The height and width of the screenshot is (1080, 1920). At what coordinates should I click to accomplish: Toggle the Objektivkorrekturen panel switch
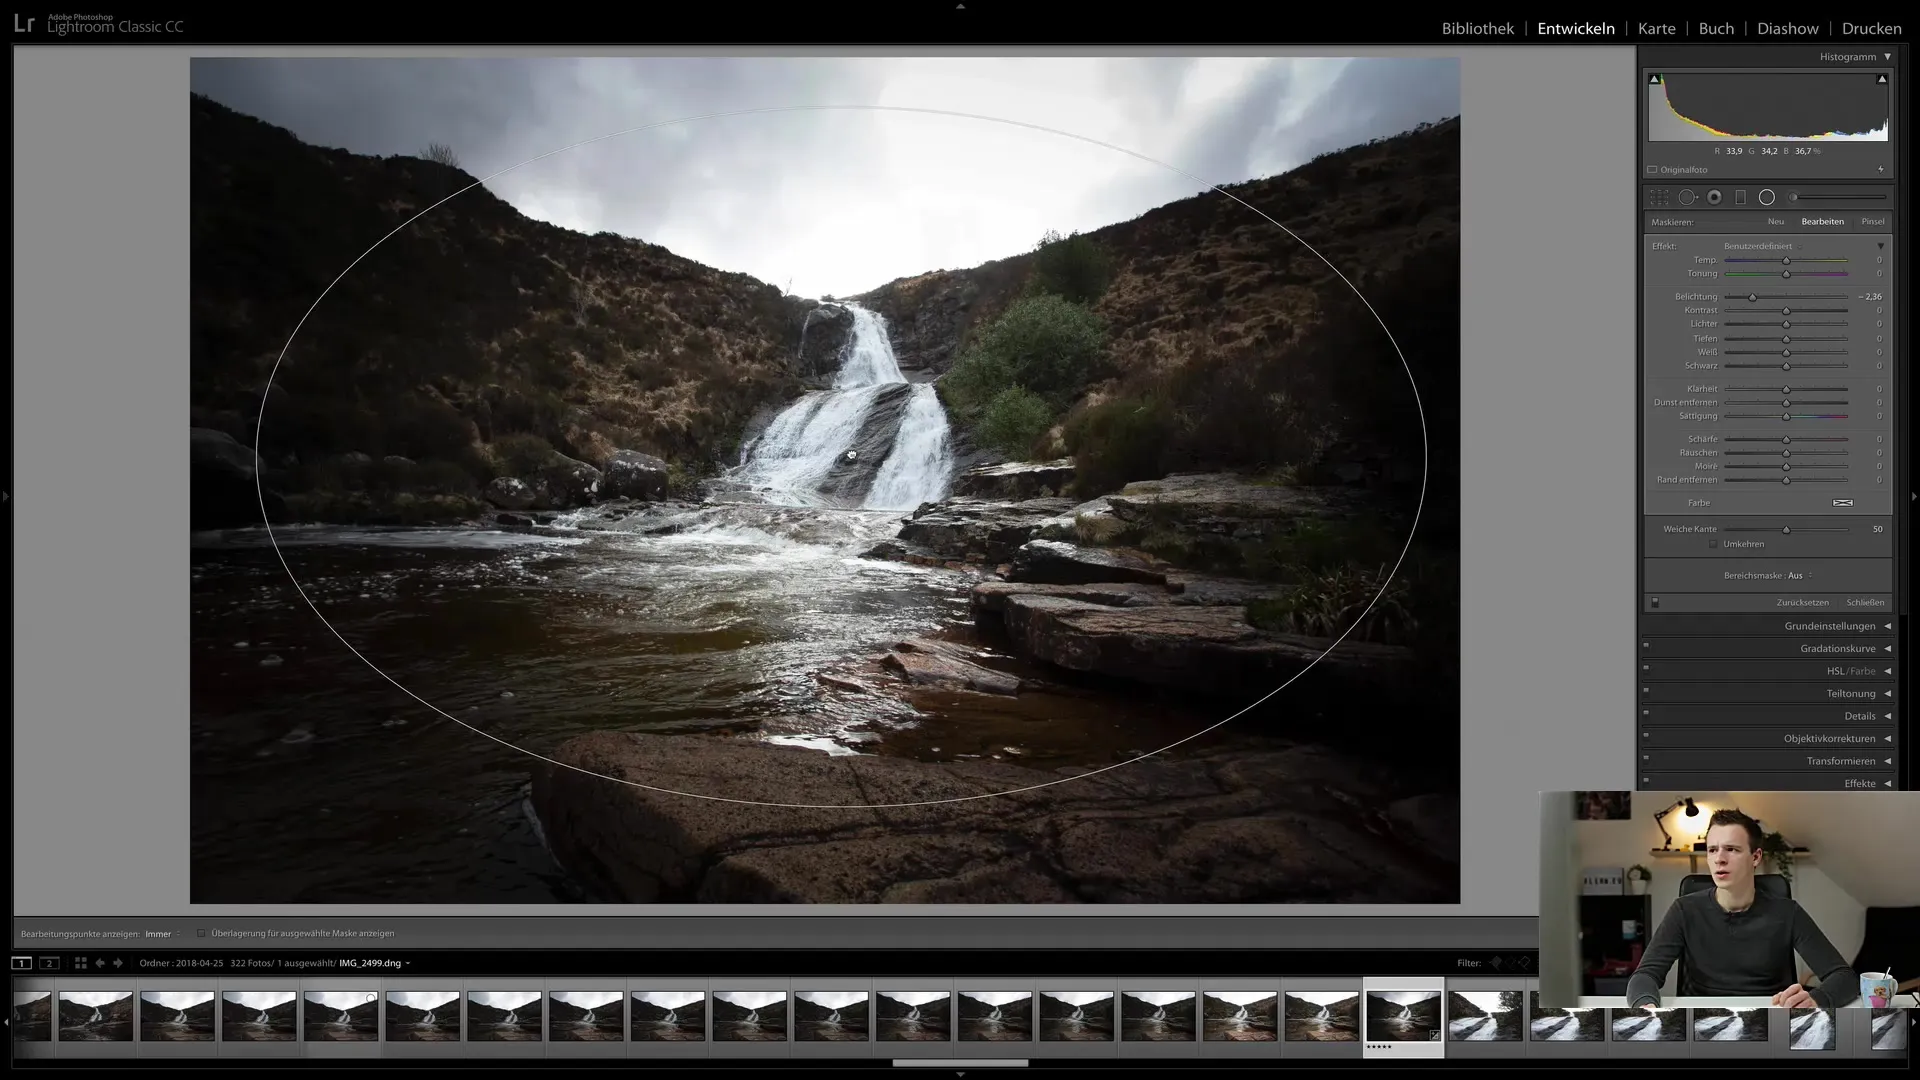[x=1646, y=736]
